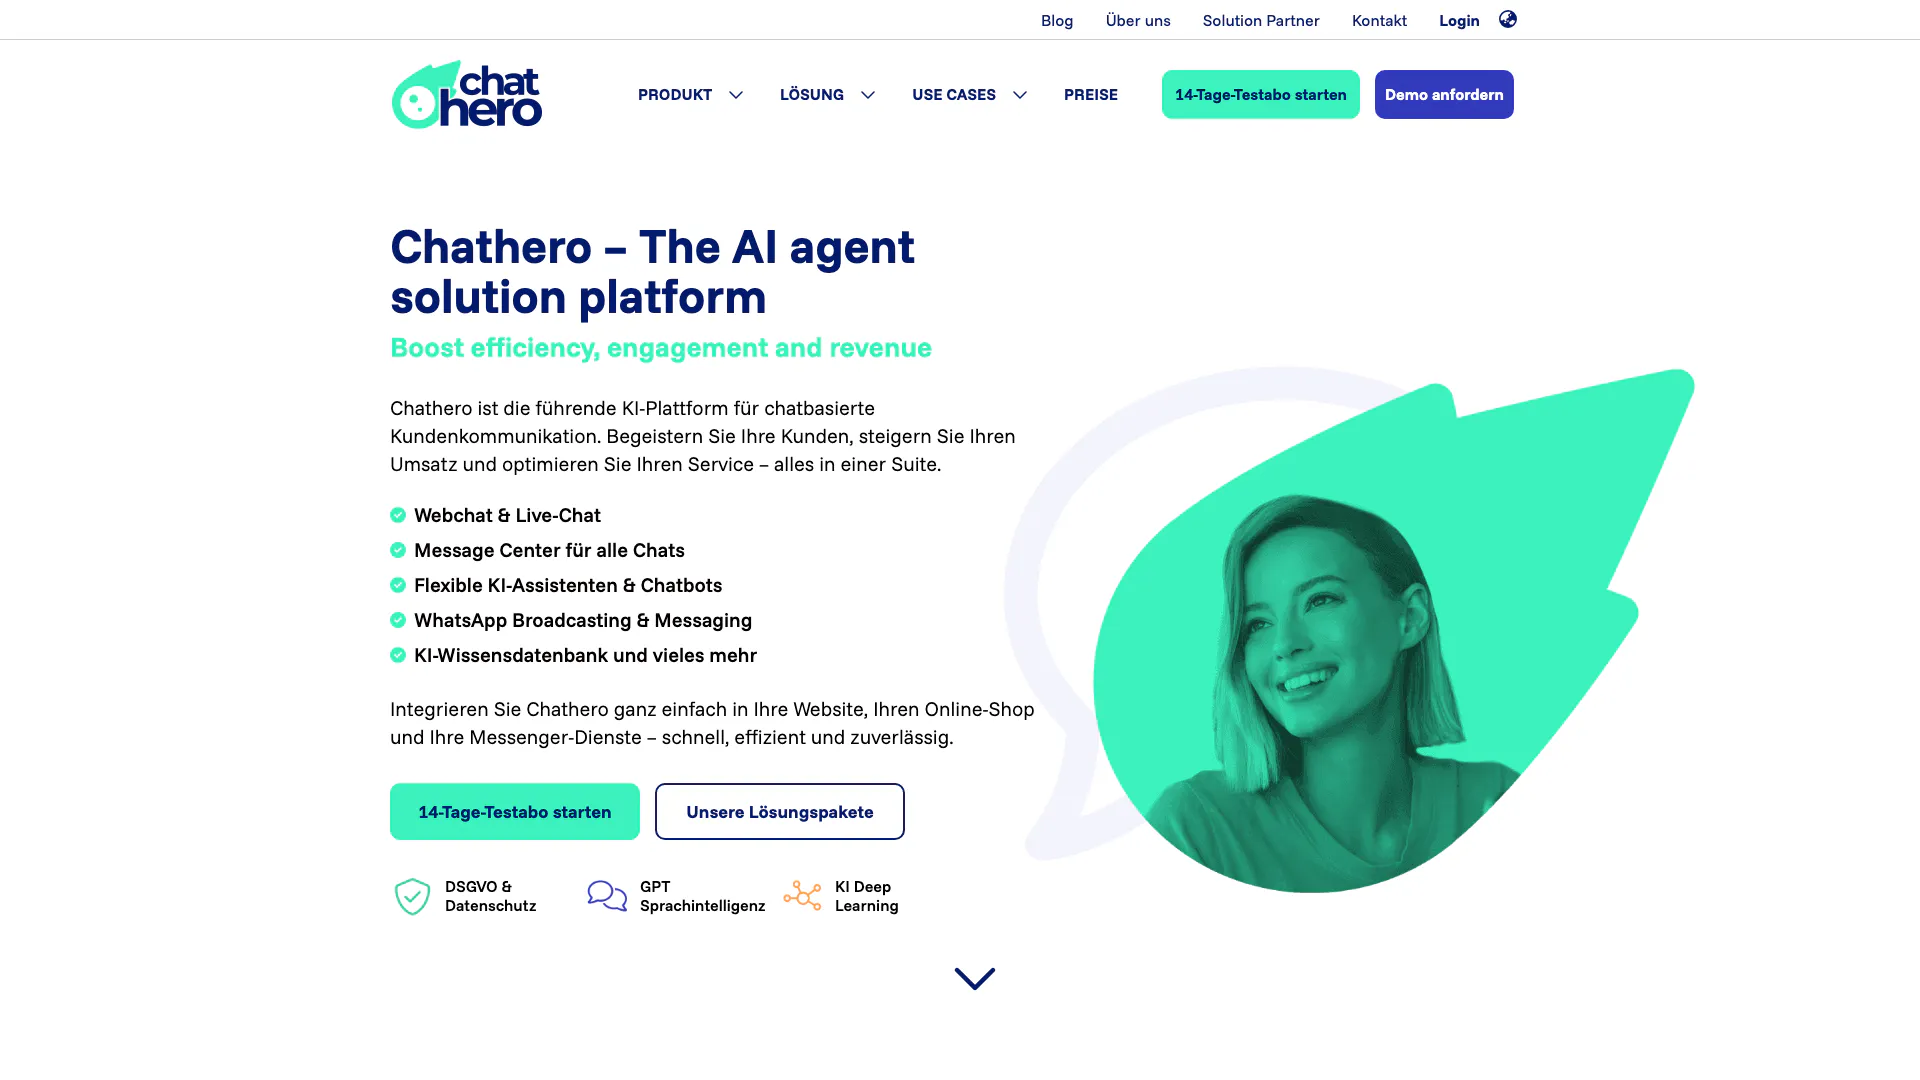
Task: Click the check icon beside Flexible KI-Assistenten
Action: tap(398, 585)
